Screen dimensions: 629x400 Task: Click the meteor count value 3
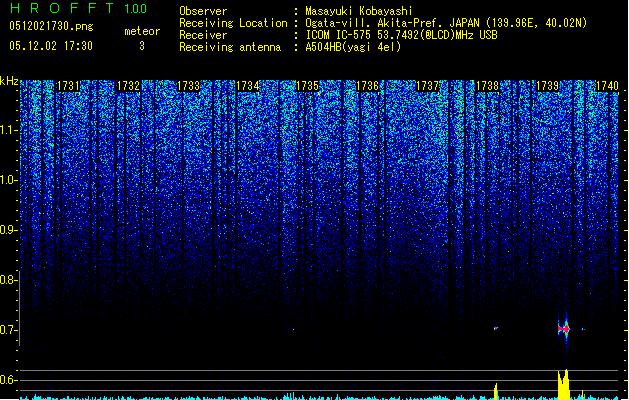point(142,46)
